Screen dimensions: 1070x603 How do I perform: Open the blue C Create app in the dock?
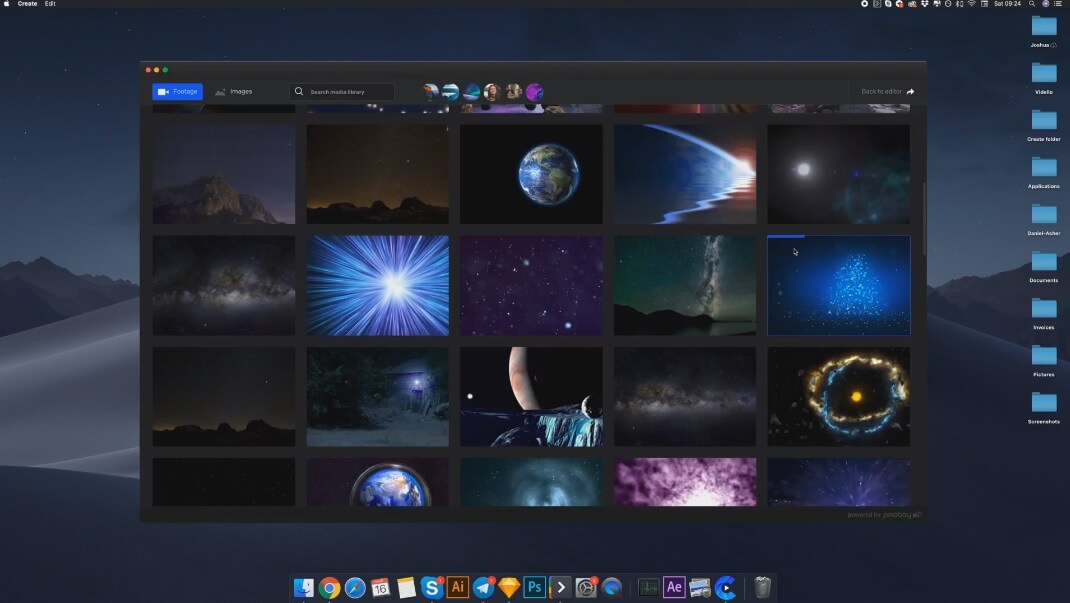click(725, 587)
